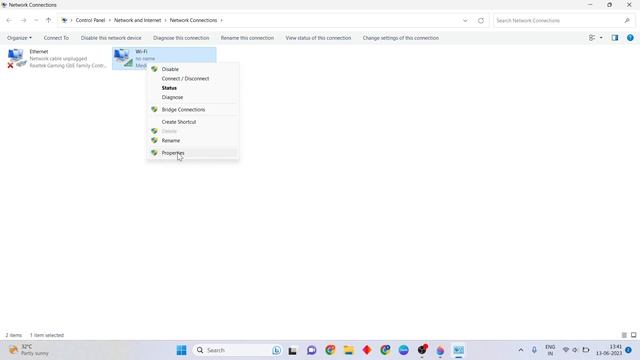
Task: Select Create Shortcut menu entry
Action: [193, 122]
